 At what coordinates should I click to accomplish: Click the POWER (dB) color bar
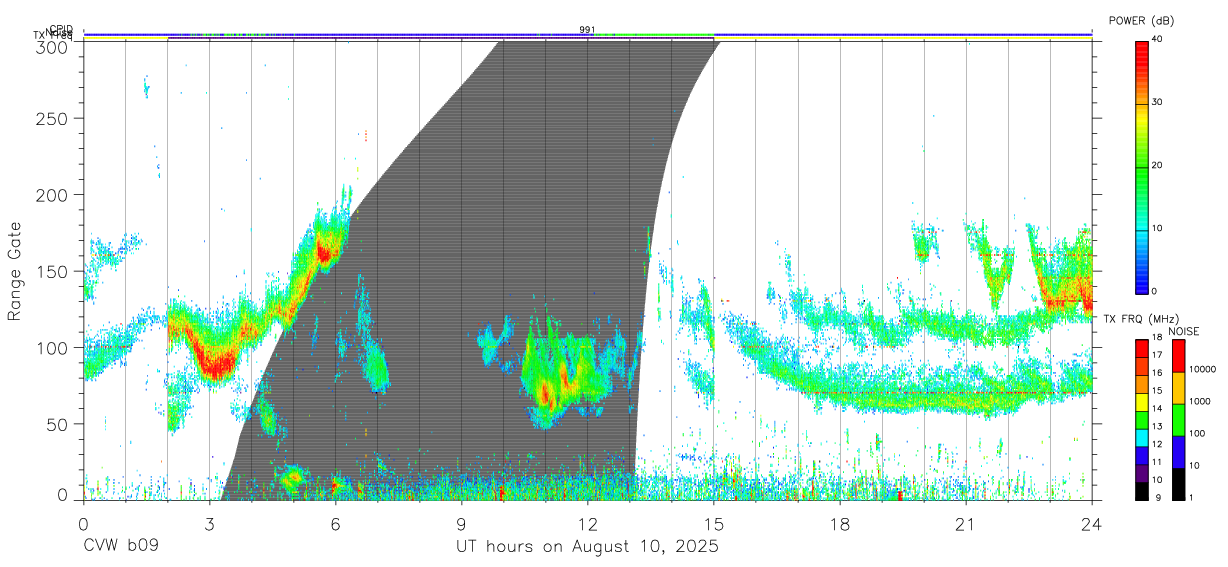coord(1141,166)
